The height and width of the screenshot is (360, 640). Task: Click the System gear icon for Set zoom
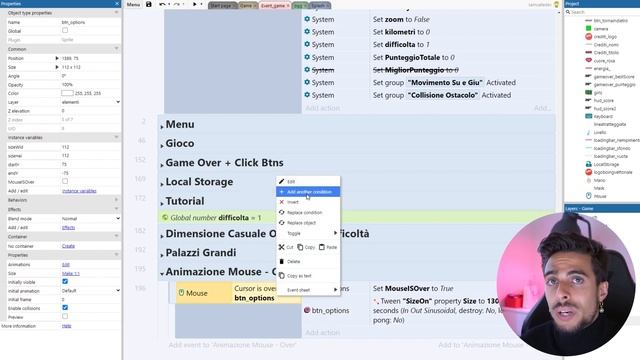click(307, 19)
